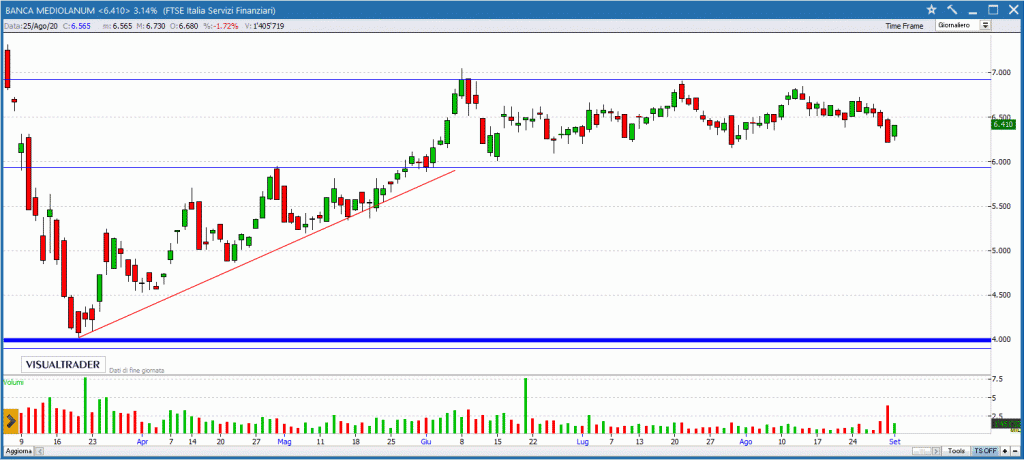Screen dimensions: 1024x460
Task: Click the 5.500 price axis label
Action: 1002,206
